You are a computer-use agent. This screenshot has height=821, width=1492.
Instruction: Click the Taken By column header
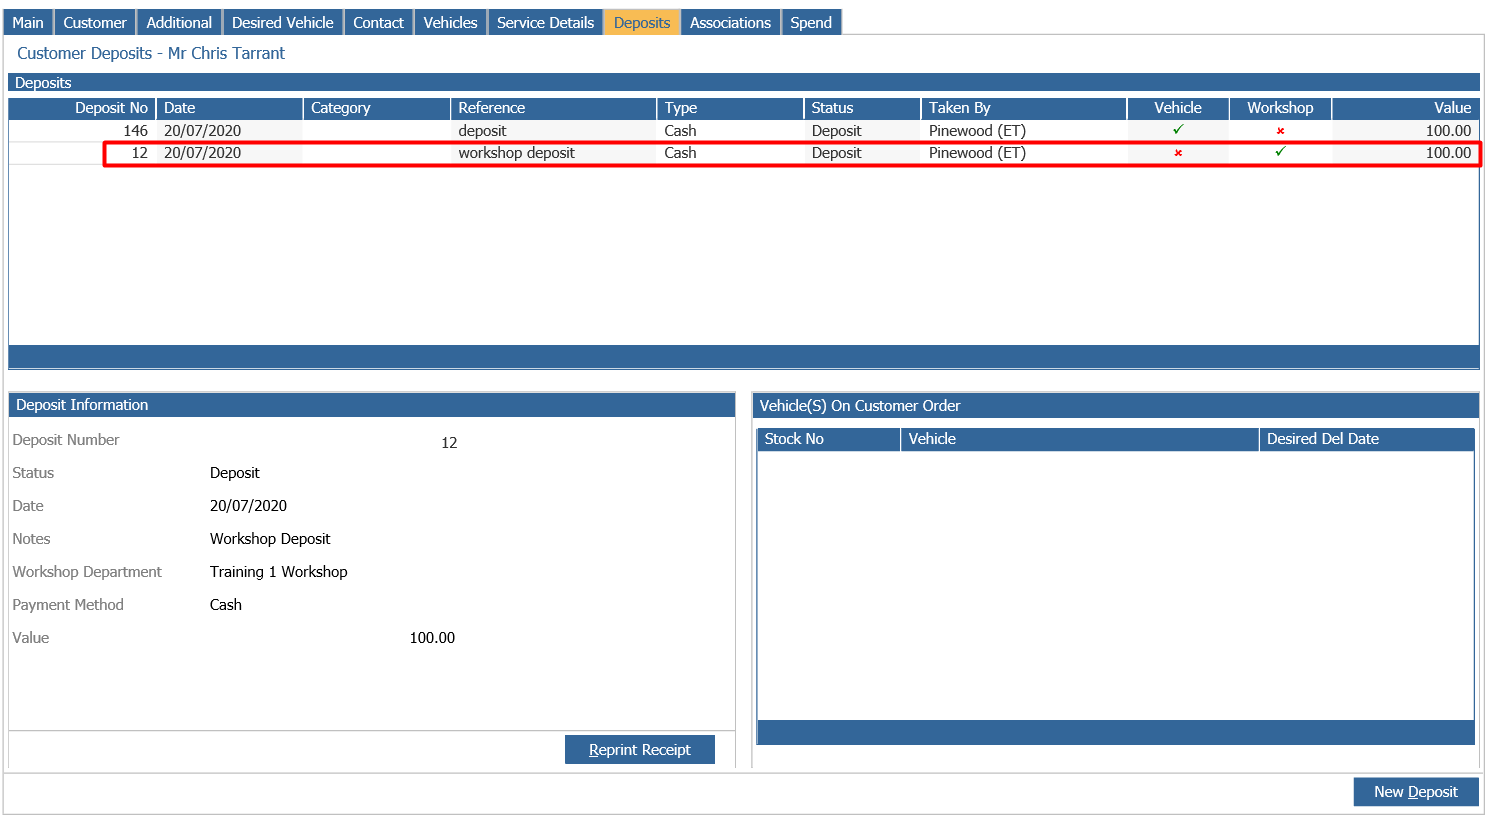(1024, 108)
